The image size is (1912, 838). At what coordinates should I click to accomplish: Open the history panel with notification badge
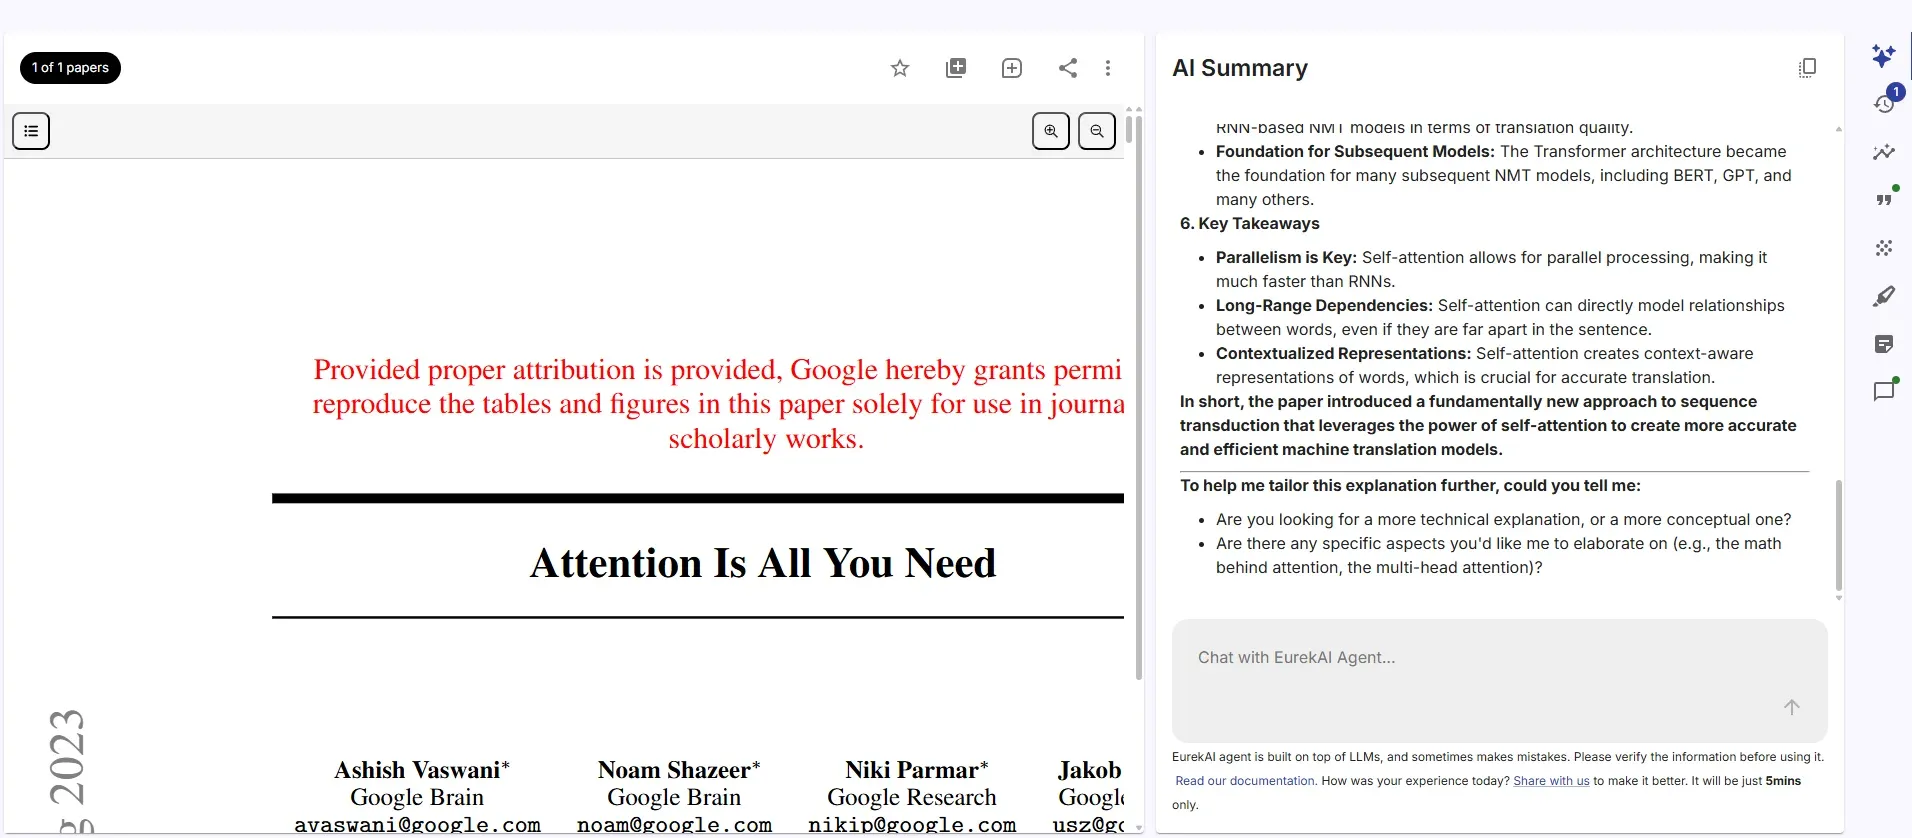tap(1884, 104)
